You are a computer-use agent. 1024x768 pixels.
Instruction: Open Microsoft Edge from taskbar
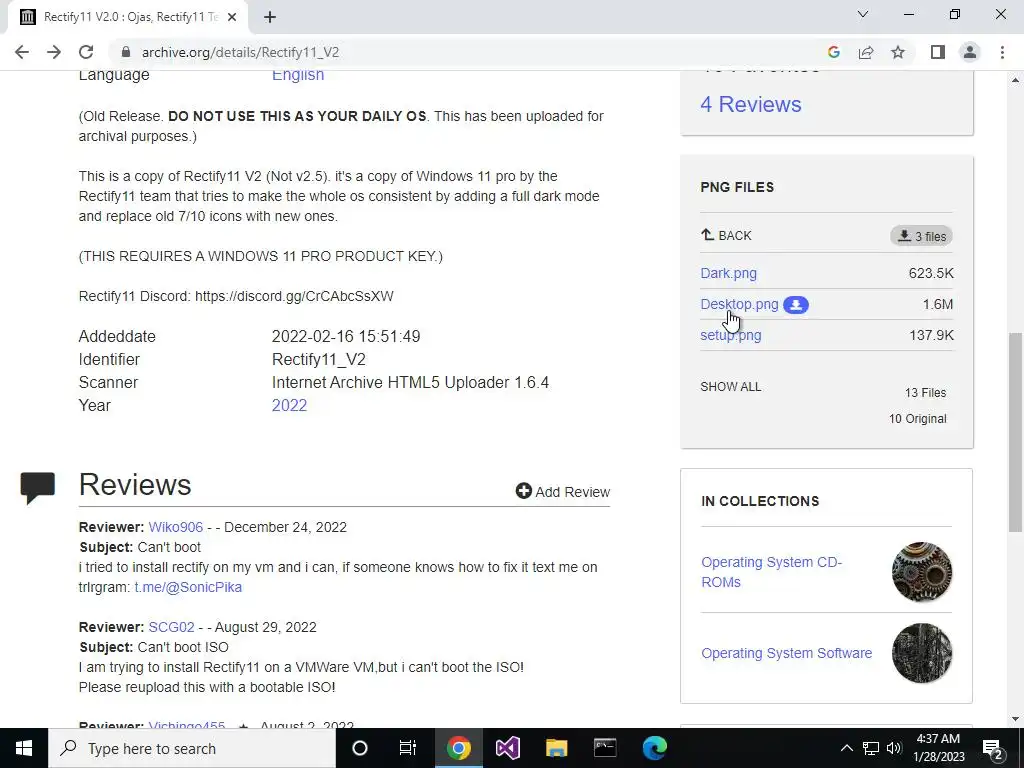[654, 748]
